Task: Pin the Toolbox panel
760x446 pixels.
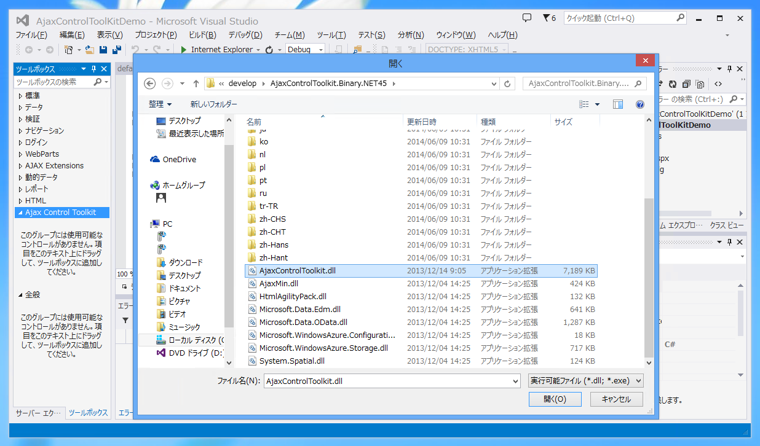Action: [94, 69]
